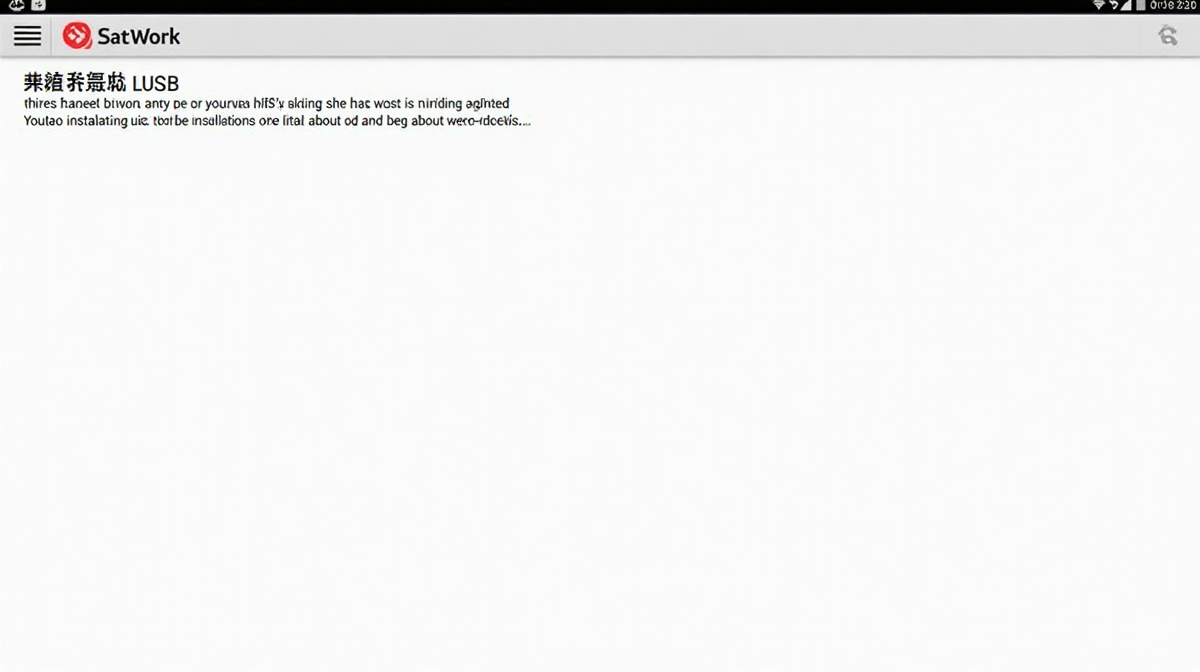
Task: Click the empty middle of the black status bar
Action: [x=600, y=6]
